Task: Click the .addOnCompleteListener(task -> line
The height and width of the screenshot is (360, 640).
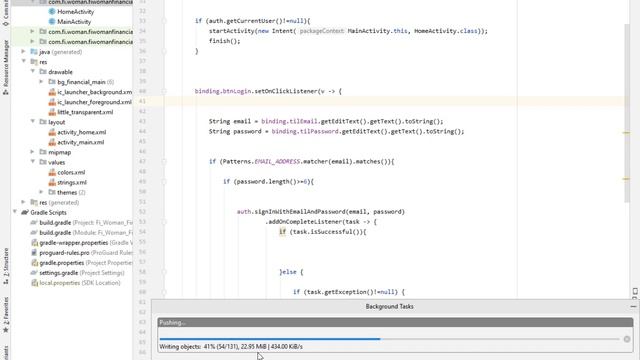Action: [x=321, y=222]
